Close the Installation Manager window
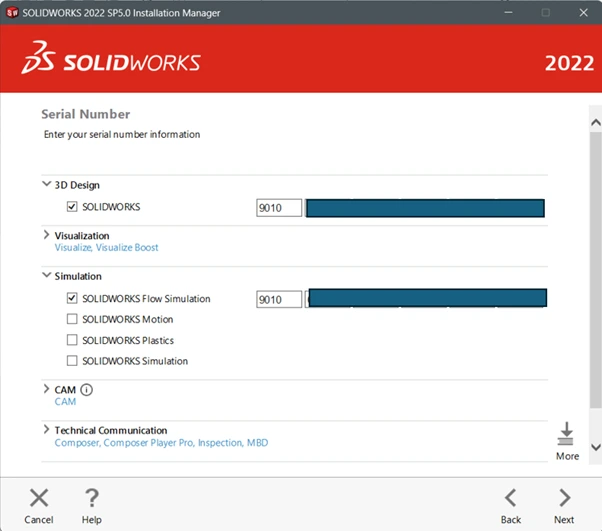The width and height of the screenshot is (602, 531). [584, 12]
